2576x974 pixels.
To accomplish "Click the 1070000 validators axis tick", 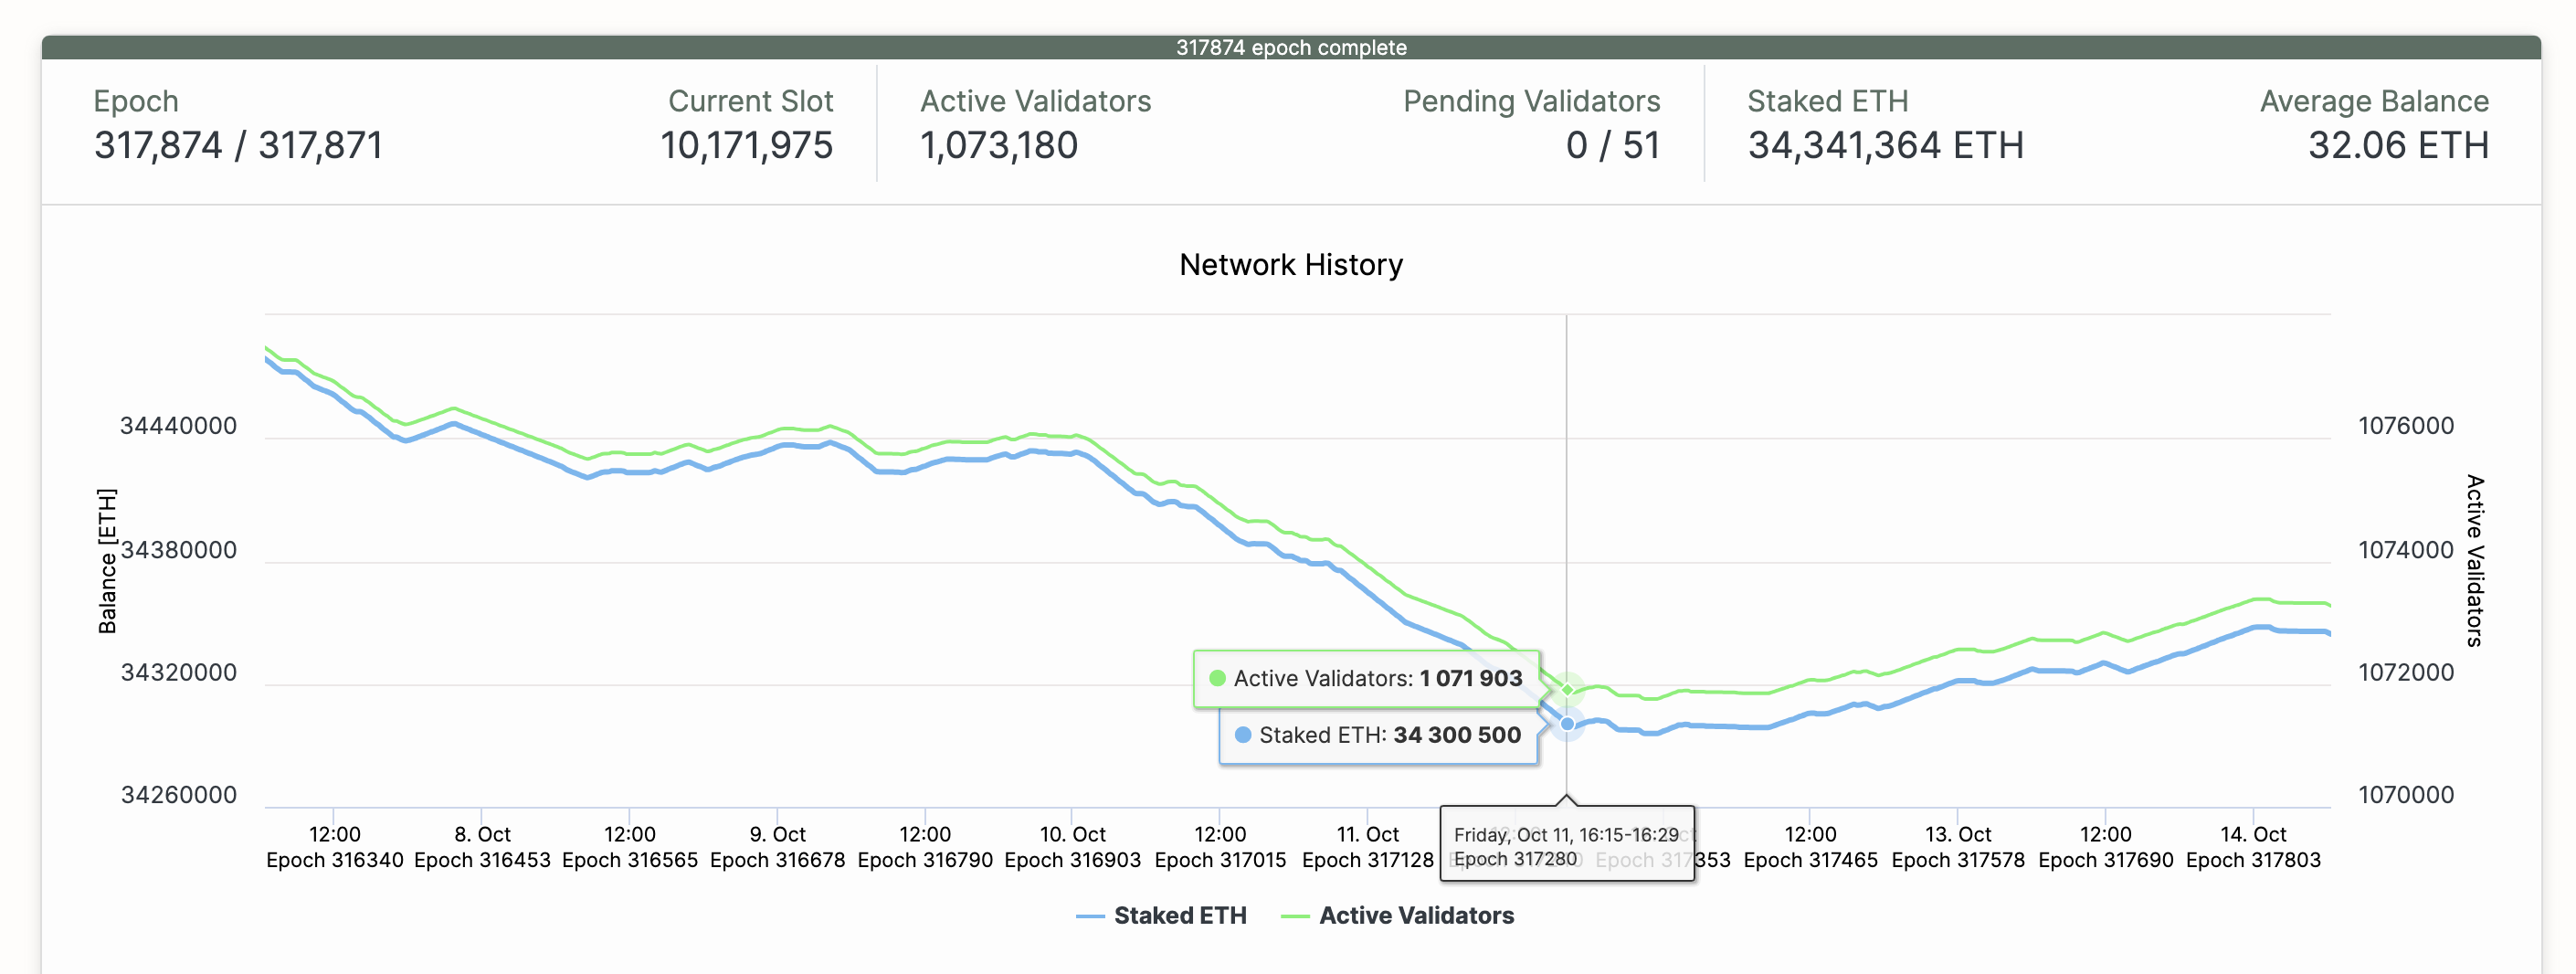I will pyautogui.click(x=2406, y=795).
